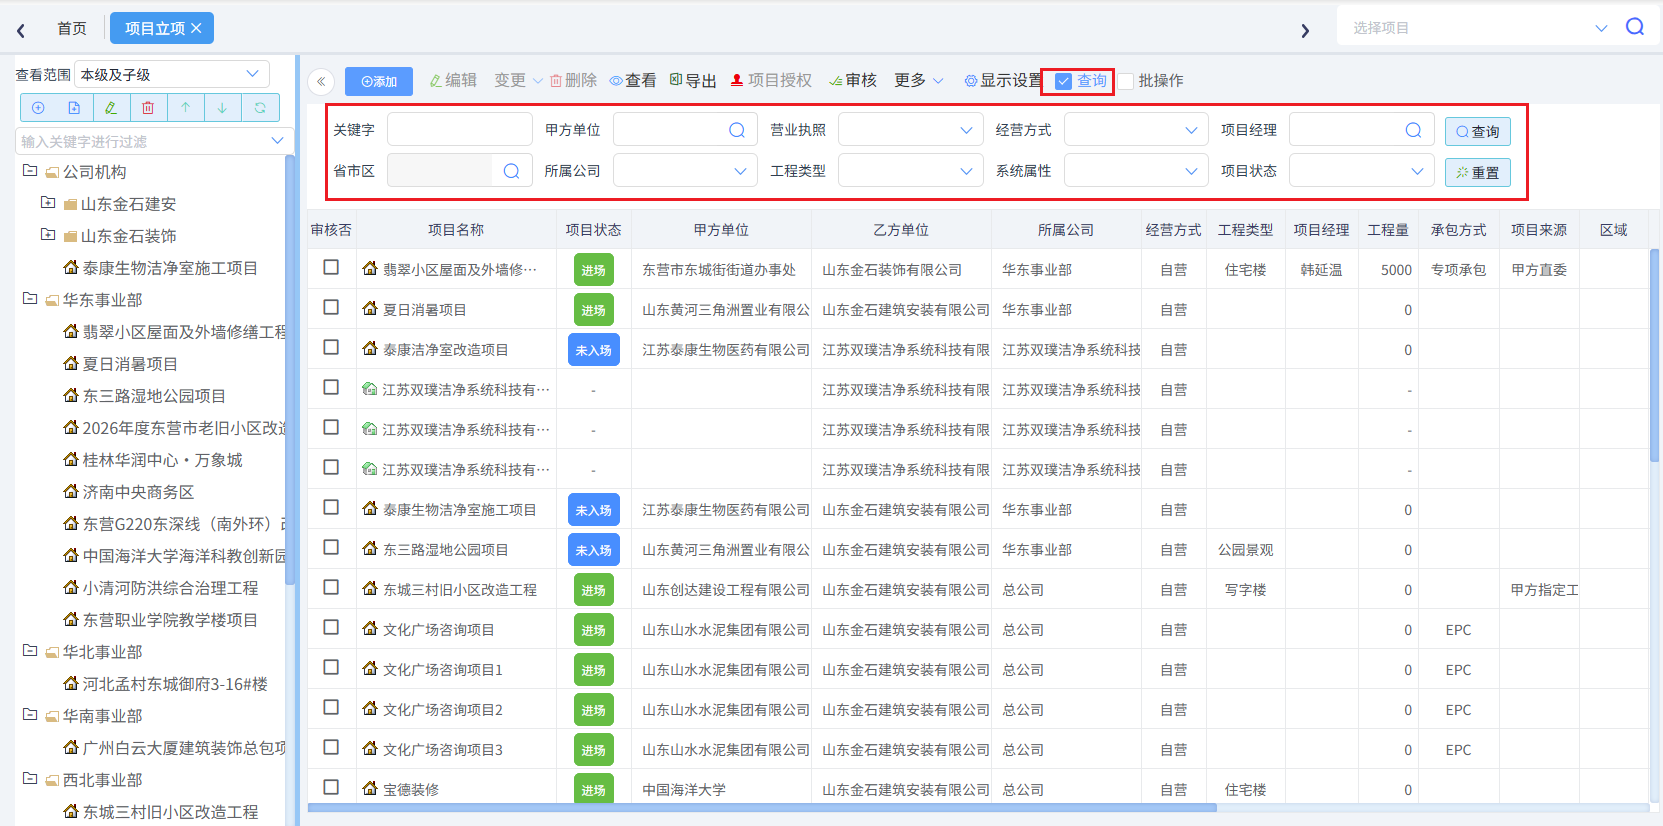Viewport: 1663px width, 826px height.
Task: Open the 经营方式 filter dropdown
Action: [1136, 130]
